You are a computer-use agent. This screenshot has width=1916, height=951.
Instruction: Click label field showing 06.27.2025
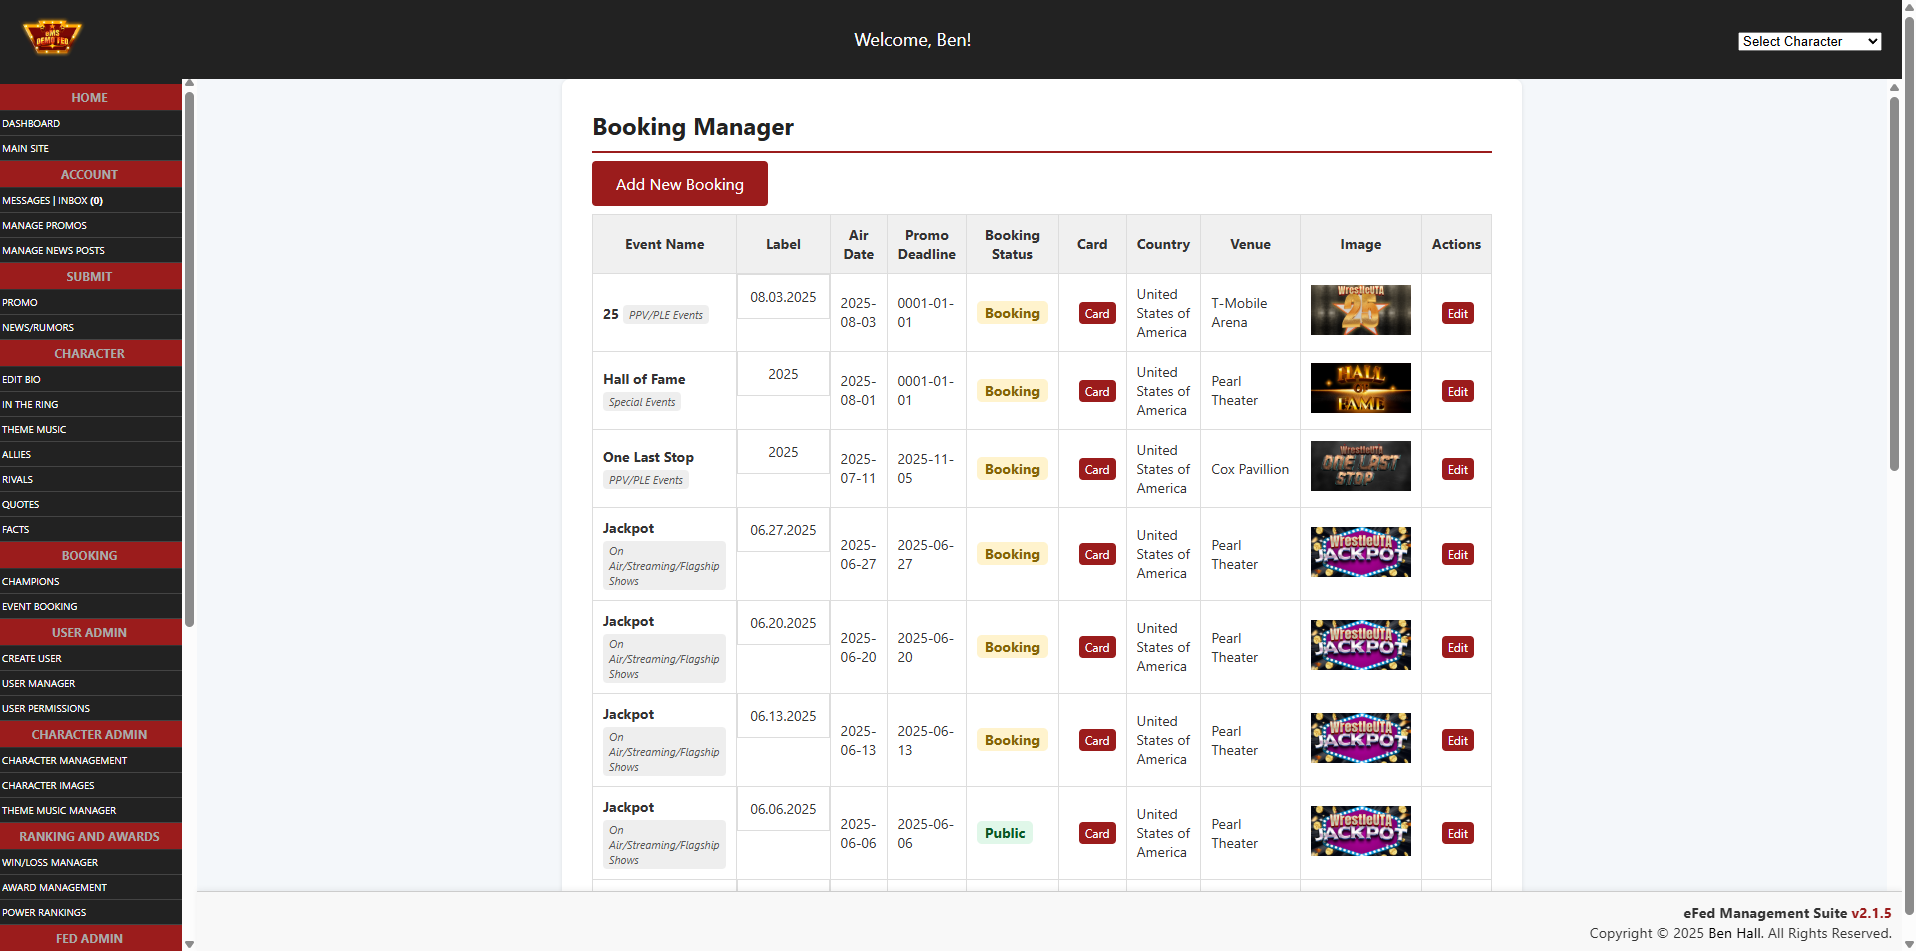click(783, 531)
